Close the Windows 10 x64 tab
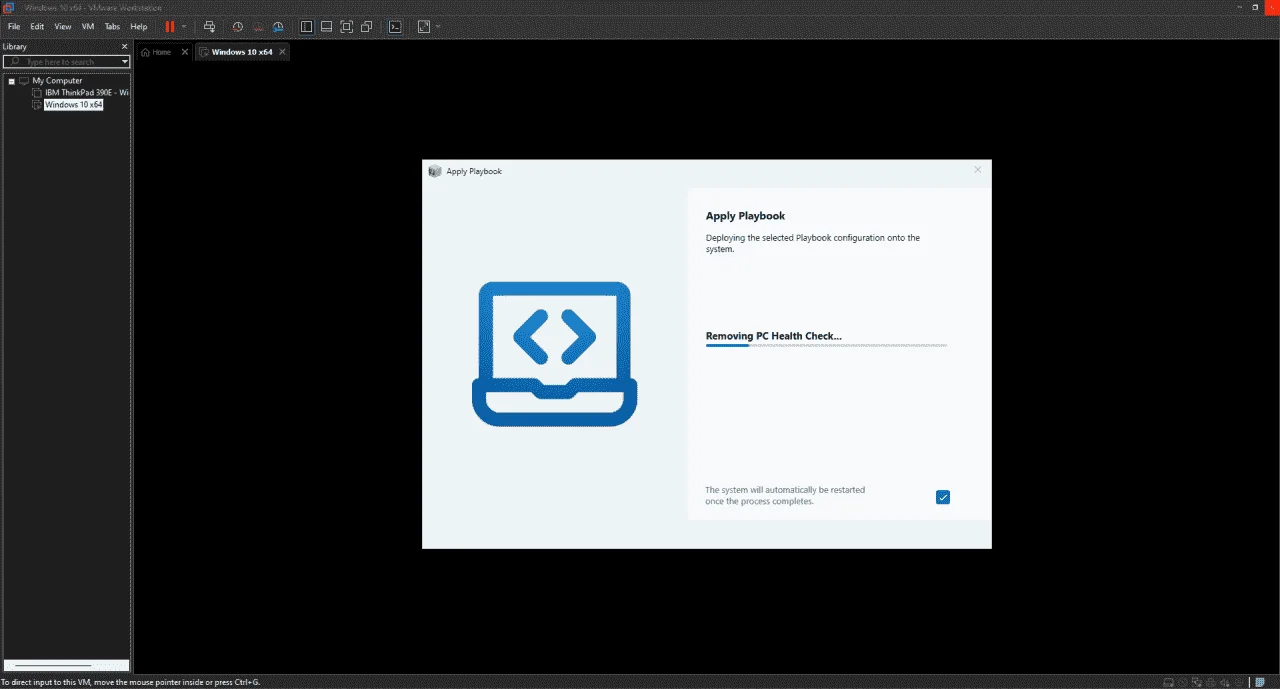The height and width of the screenshot is (689, 1280). coord(282,52)
